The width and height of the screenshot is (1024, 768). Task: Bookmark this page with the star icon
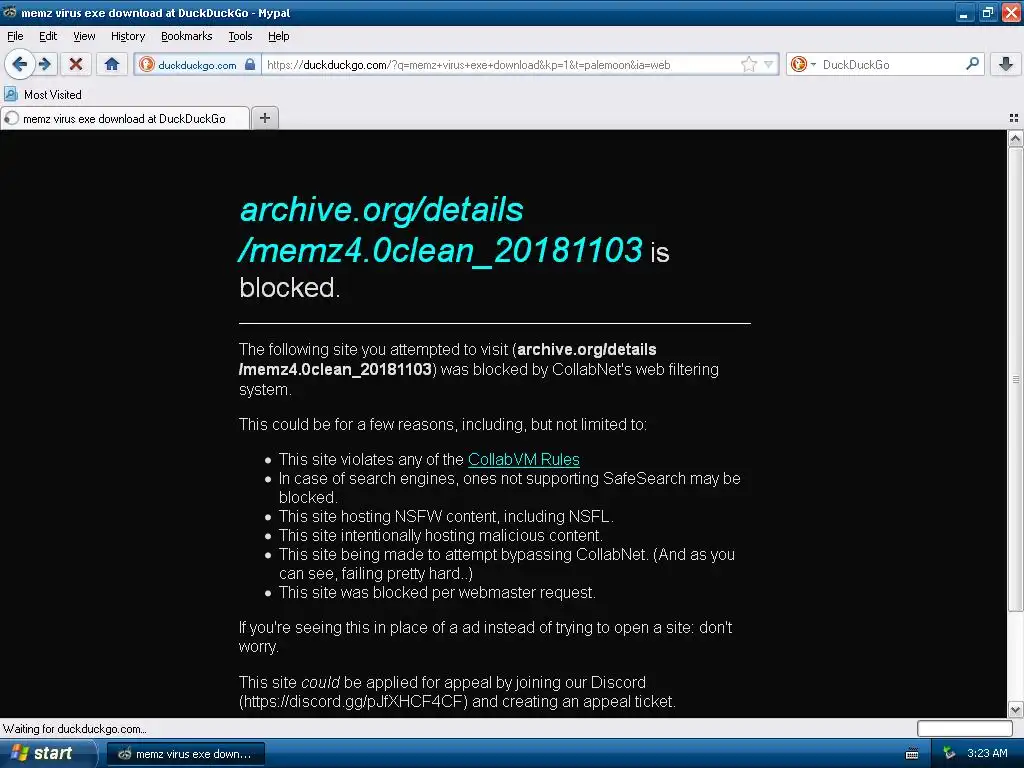pyautogui.click(x=748, y=64)
